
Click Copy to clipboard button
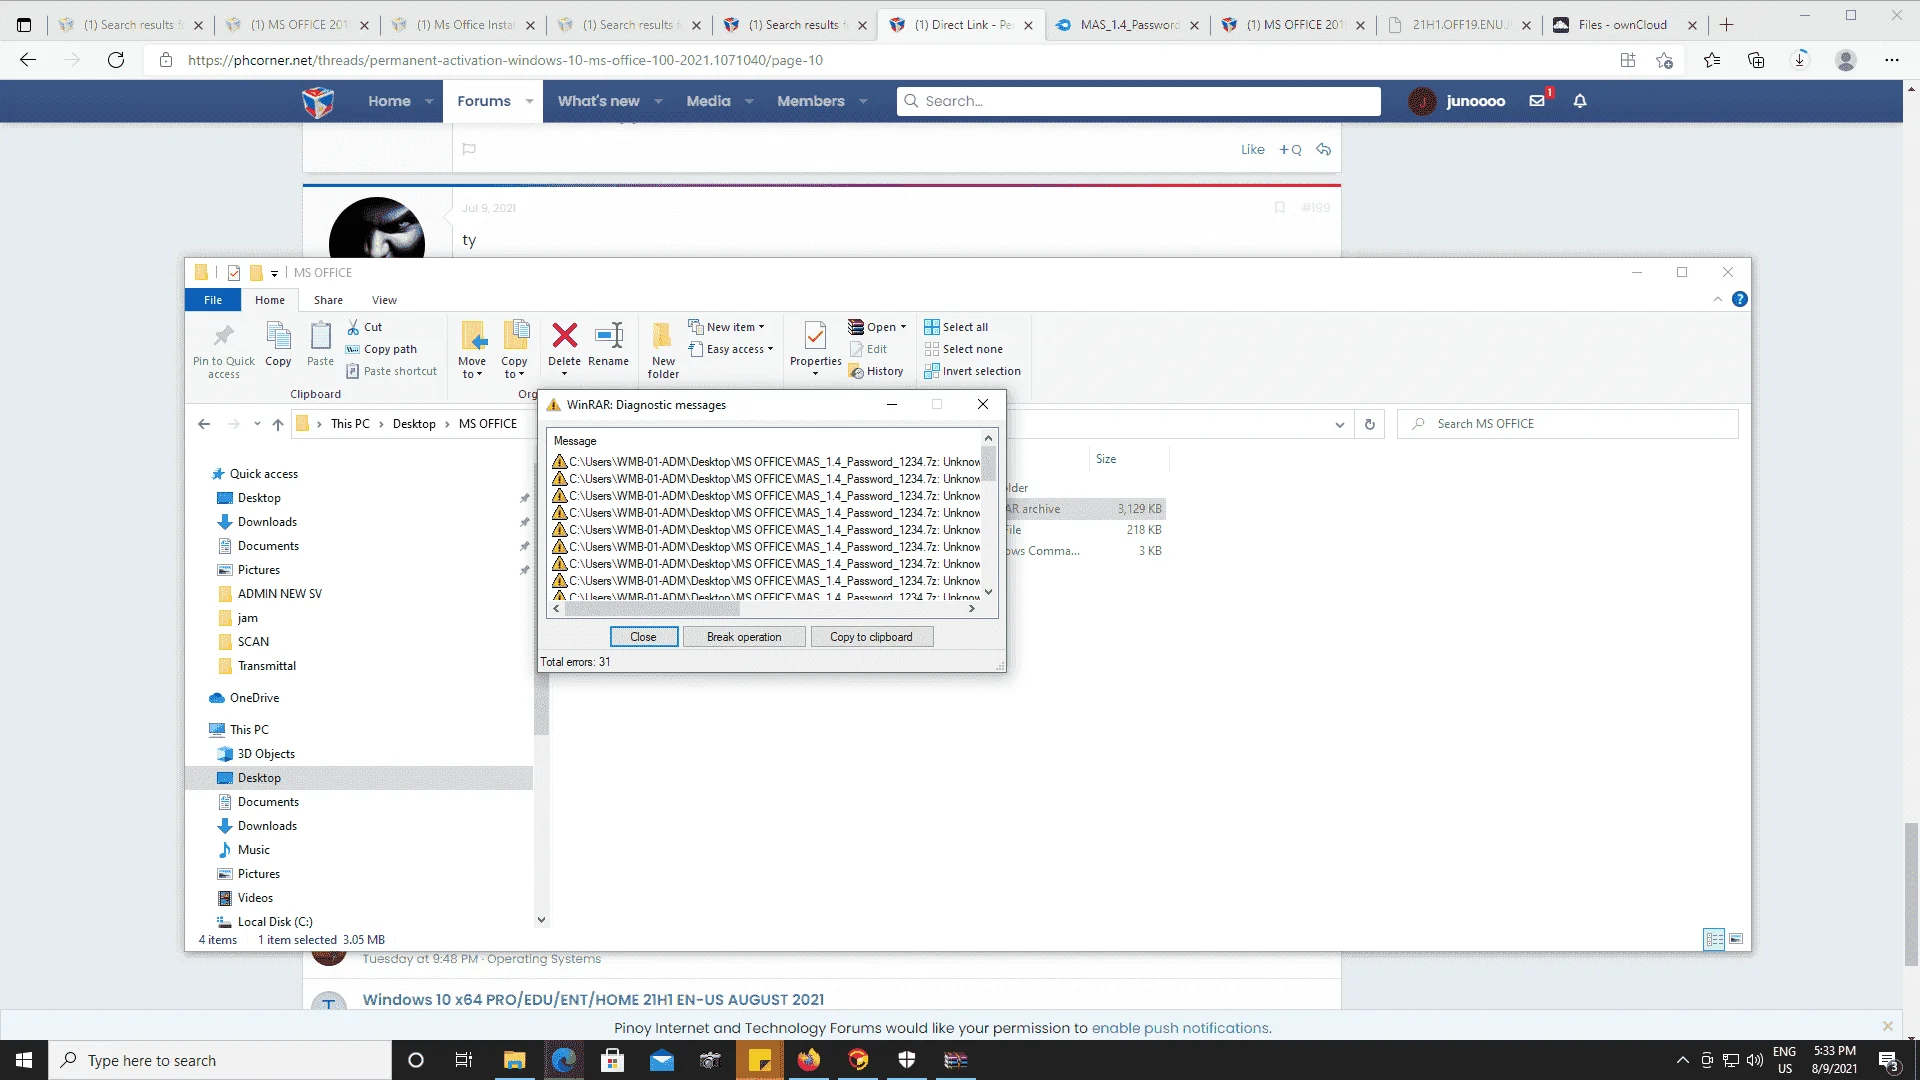tap(871, 637)
